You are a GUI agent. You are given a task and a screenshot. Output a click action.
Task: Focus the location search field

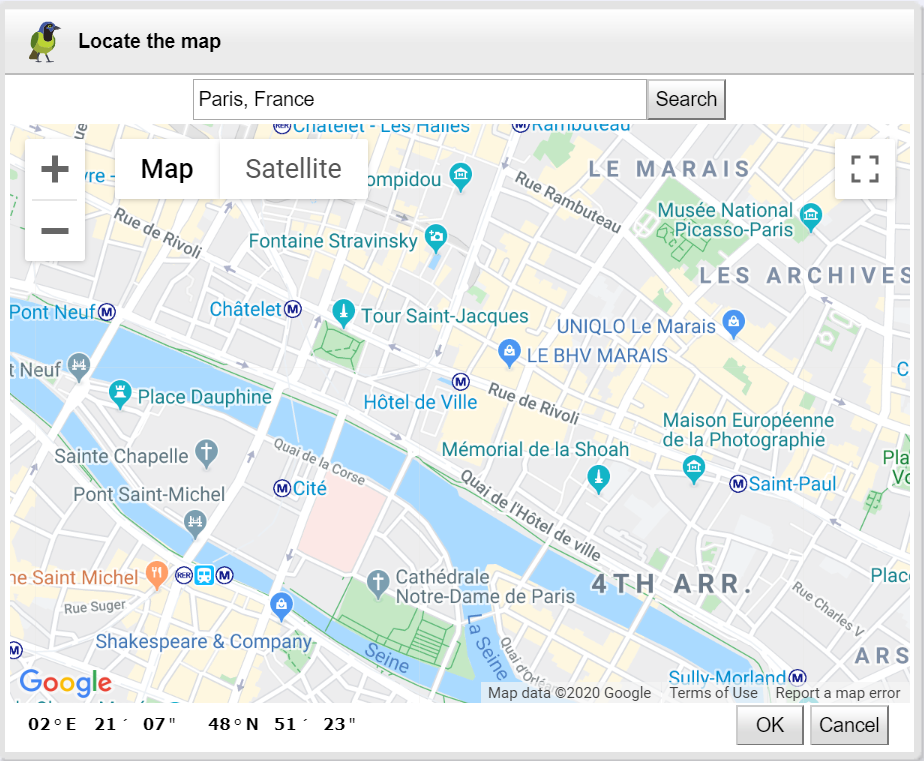pyautogui.click(x=420, y=99)
